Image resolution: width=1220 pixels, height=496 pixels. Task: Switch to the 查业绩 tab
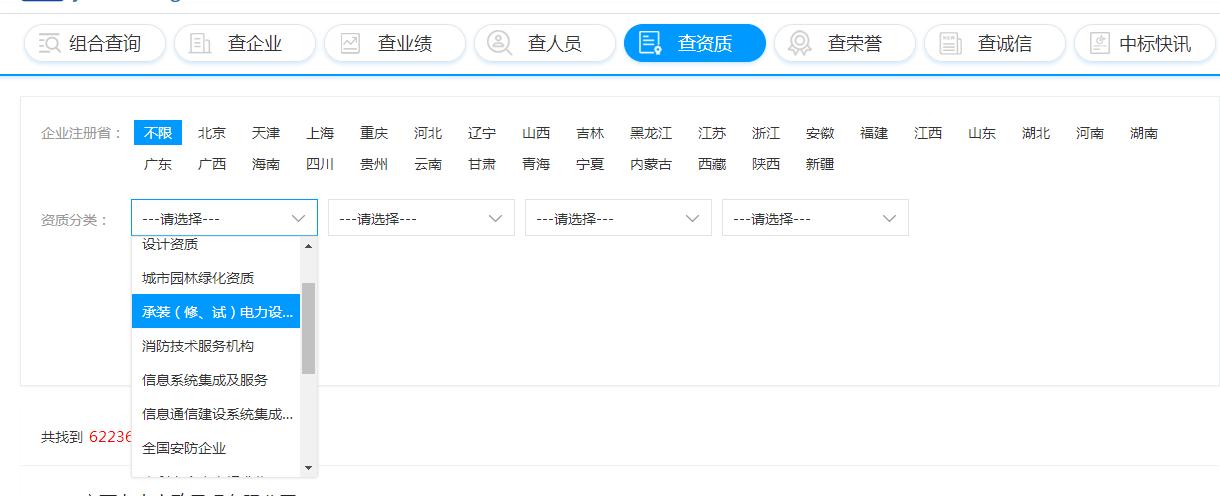394,43
